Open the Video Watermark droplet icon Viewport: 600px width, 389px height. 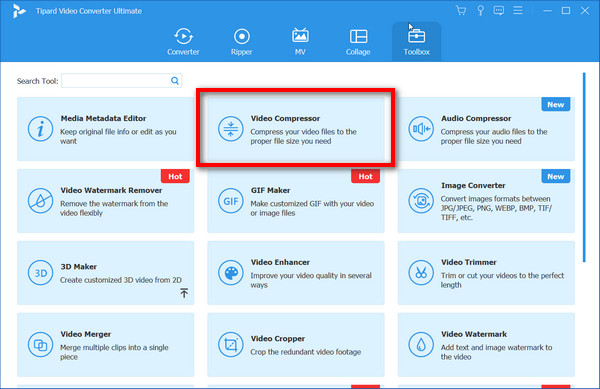click(x=421, y=345)
